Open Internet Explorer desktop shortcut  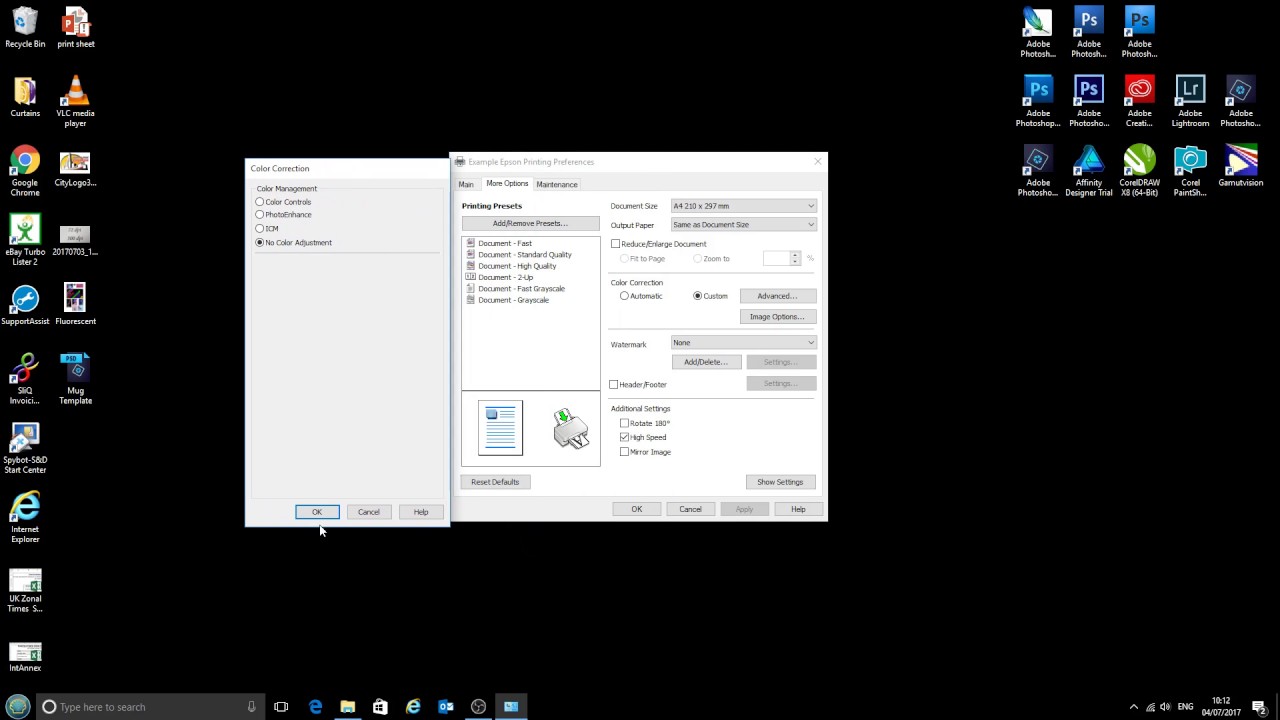[25, 517]
